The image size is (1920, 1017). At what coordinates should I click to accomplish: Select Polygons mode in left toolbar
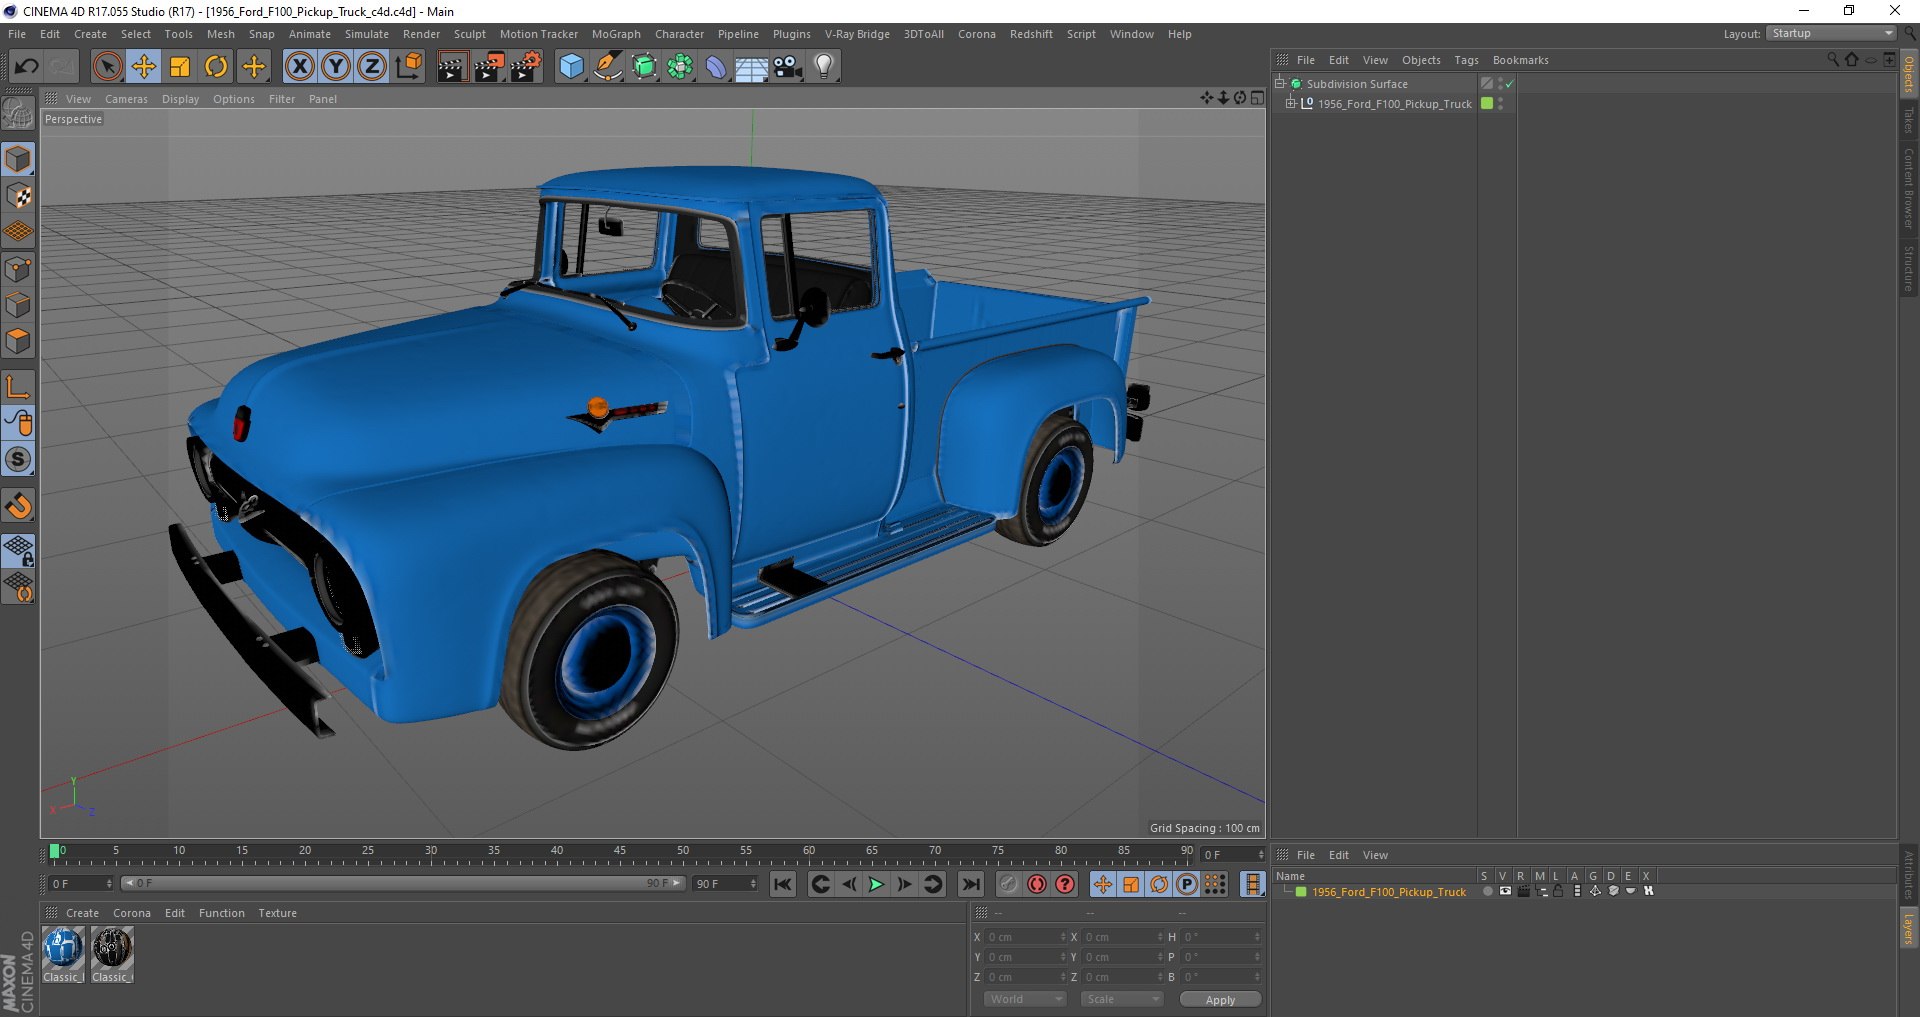(x=18, y=341)
